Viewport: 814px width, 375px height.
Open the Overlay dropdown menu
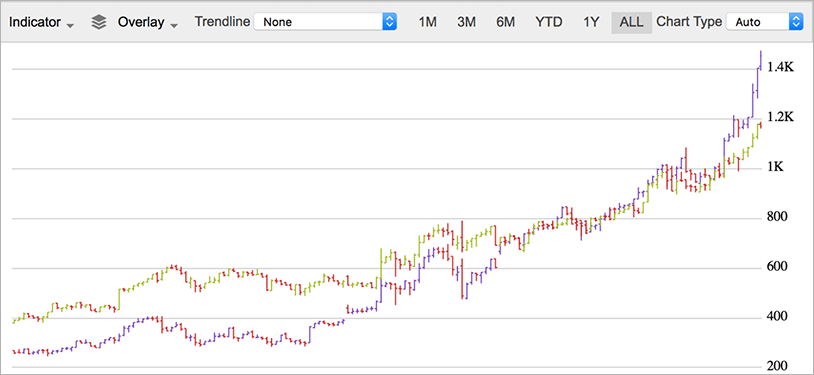(148, 22)
